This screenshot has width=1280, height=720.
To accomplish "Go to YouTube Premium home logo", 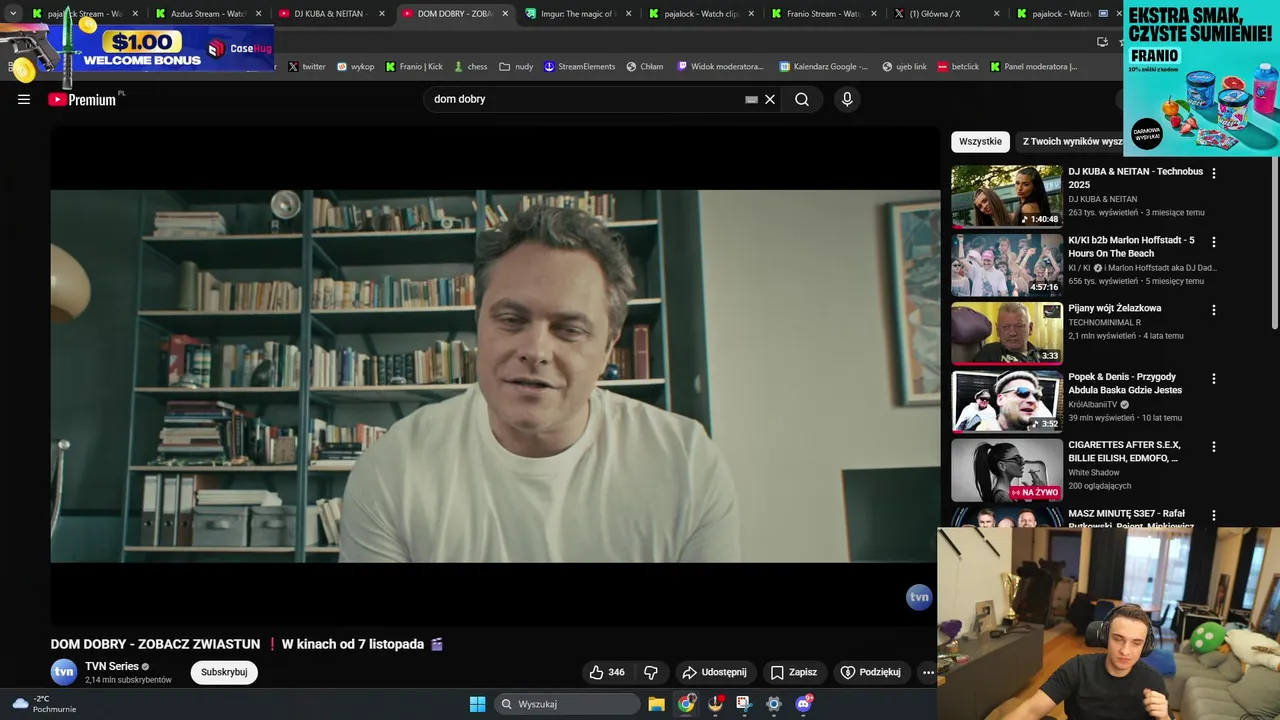I will pyautogui.click(x=82, y=99).
